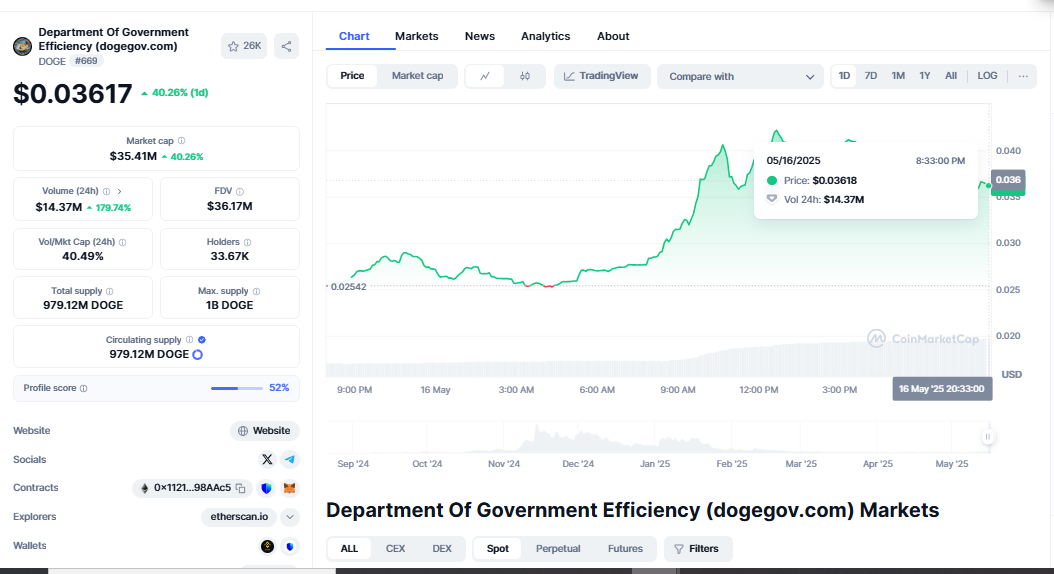Click the blue shield wallet icon in Contracts
The image size is (1054, 574).
click(266, 488)
